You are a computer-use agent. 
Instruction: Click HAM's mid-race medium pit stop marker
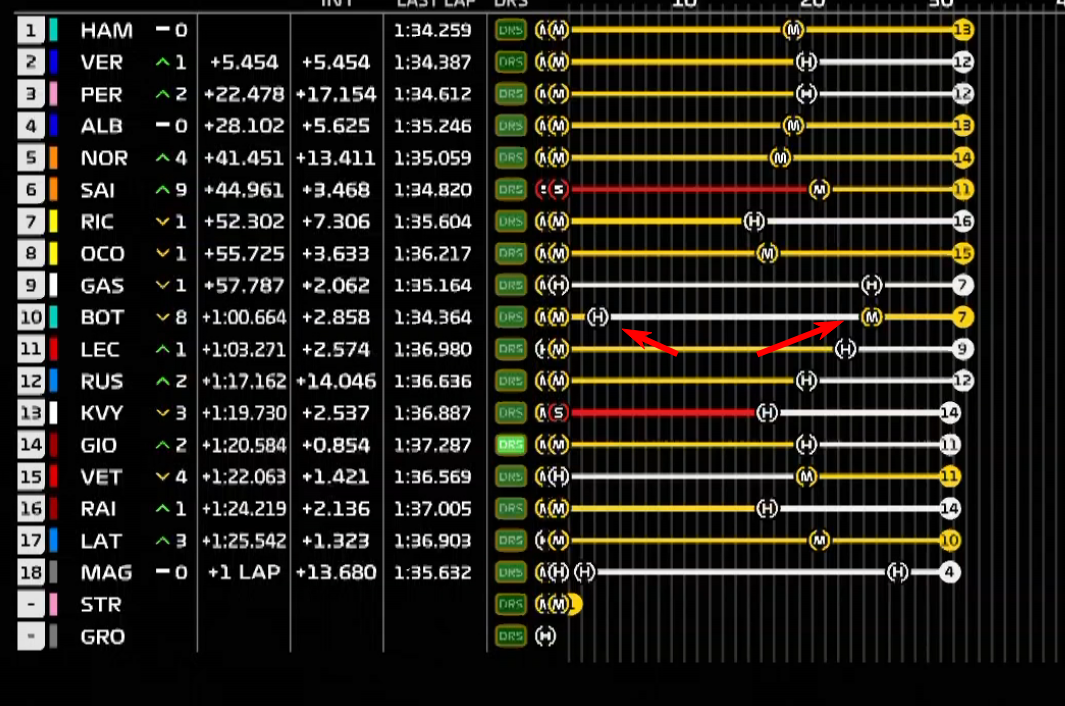point(793,30)
